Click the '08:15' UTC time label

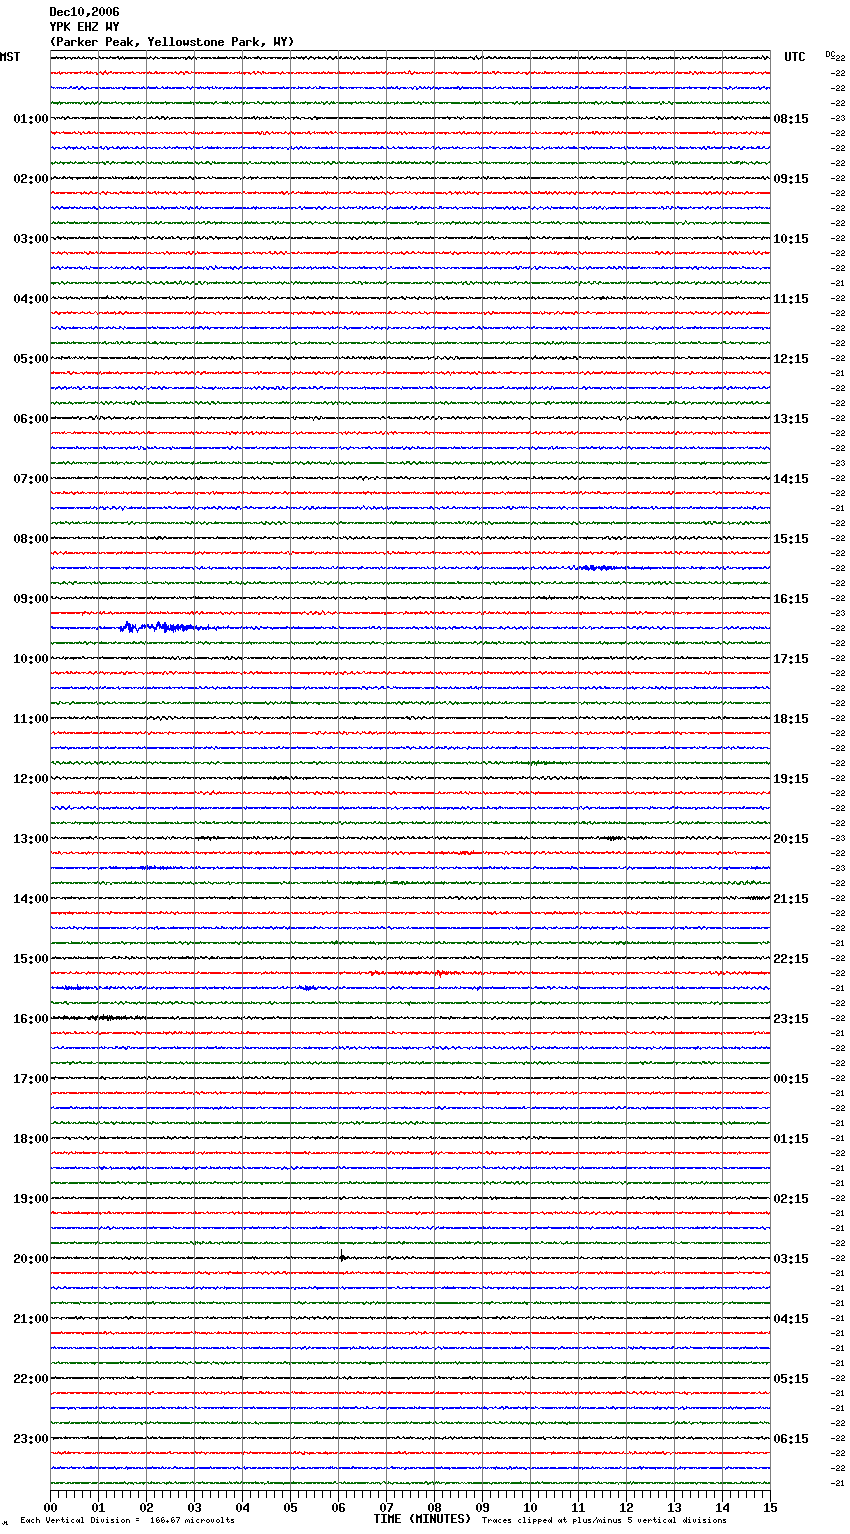click(791, 119)
